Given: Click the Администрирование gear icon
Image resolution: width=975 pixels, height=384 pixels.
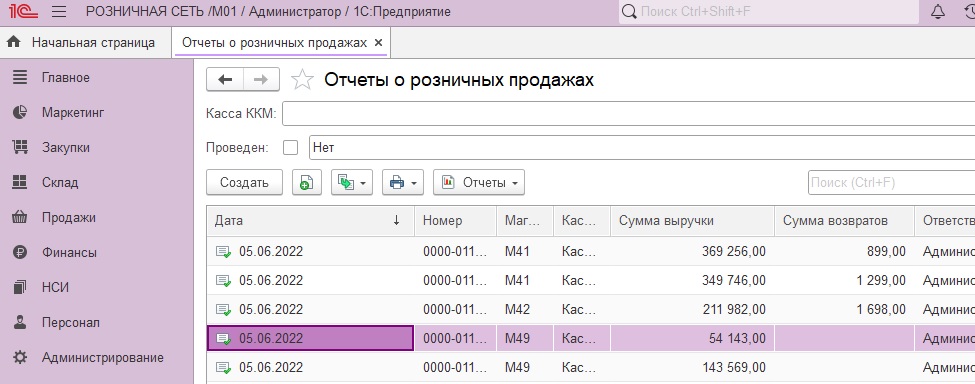Looking at the screenshot, I should point(21,357).
